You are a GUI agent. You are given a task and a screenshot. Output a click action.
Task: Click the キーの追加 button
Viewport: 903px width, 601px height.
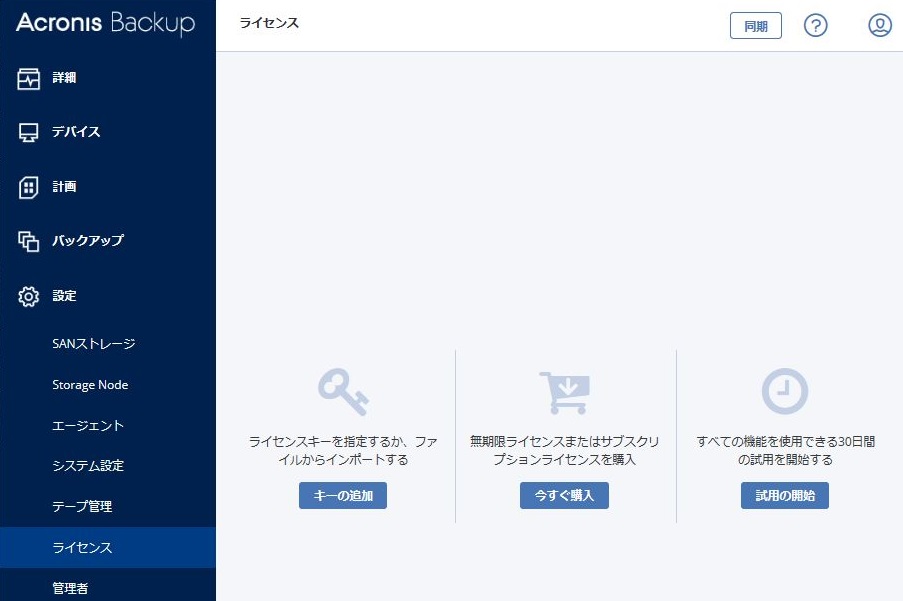coord(343,495)
